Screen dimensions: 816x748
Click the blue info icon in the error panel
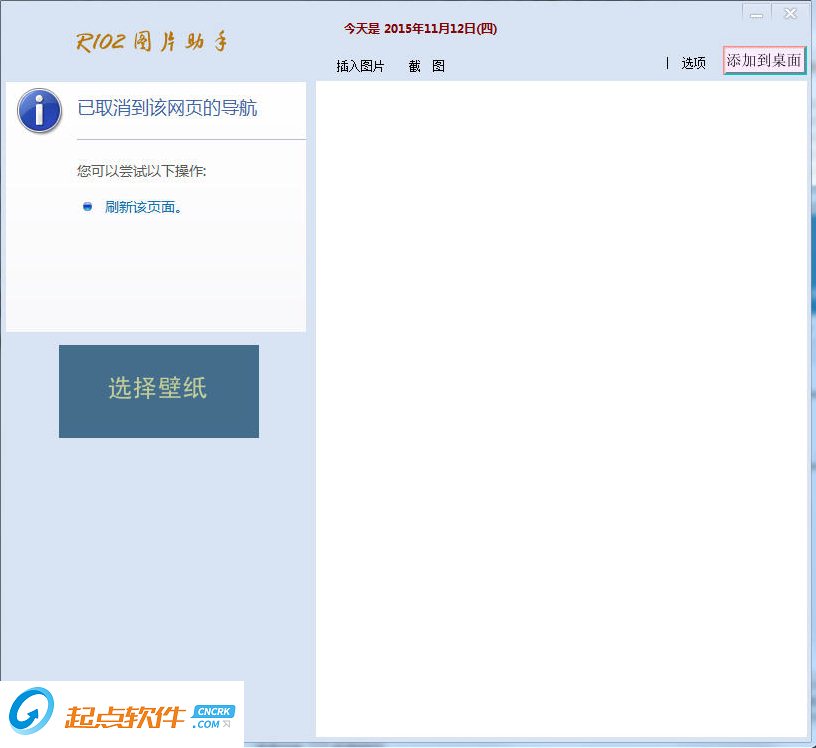[37, 111]
